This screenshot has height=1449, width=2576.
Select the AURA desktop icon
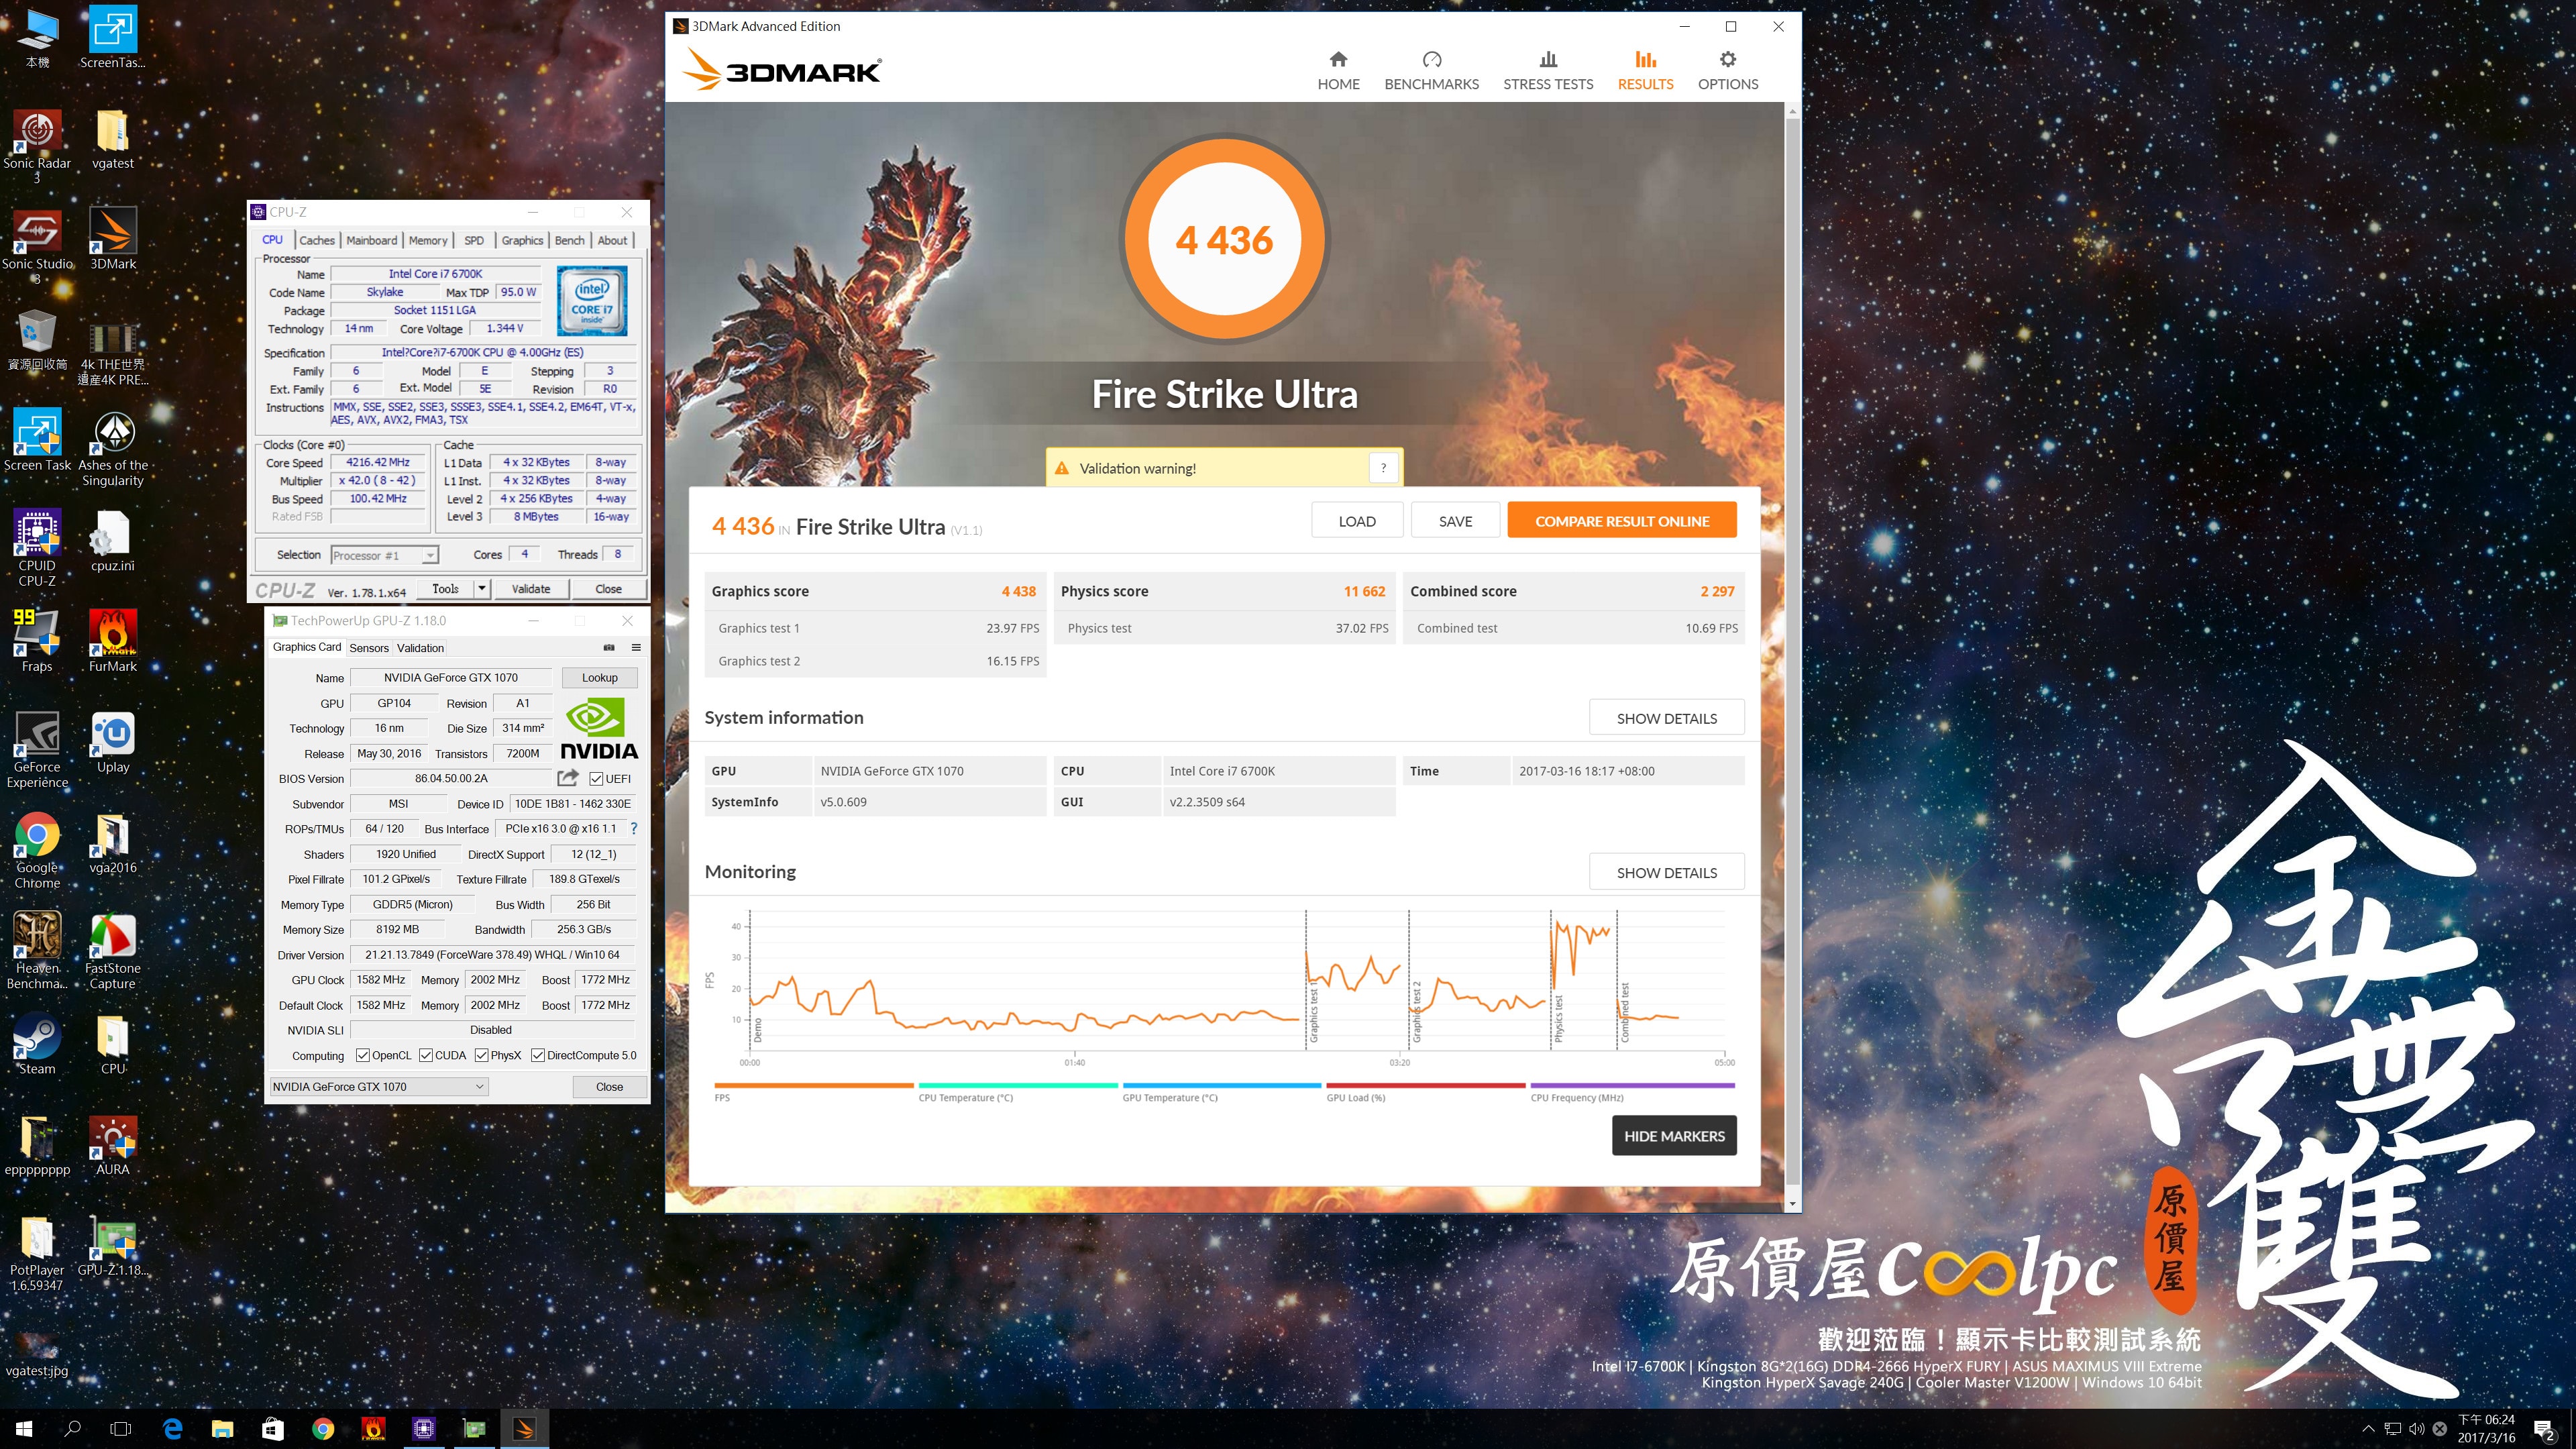pyautogui.click(x=113, y=1145)
